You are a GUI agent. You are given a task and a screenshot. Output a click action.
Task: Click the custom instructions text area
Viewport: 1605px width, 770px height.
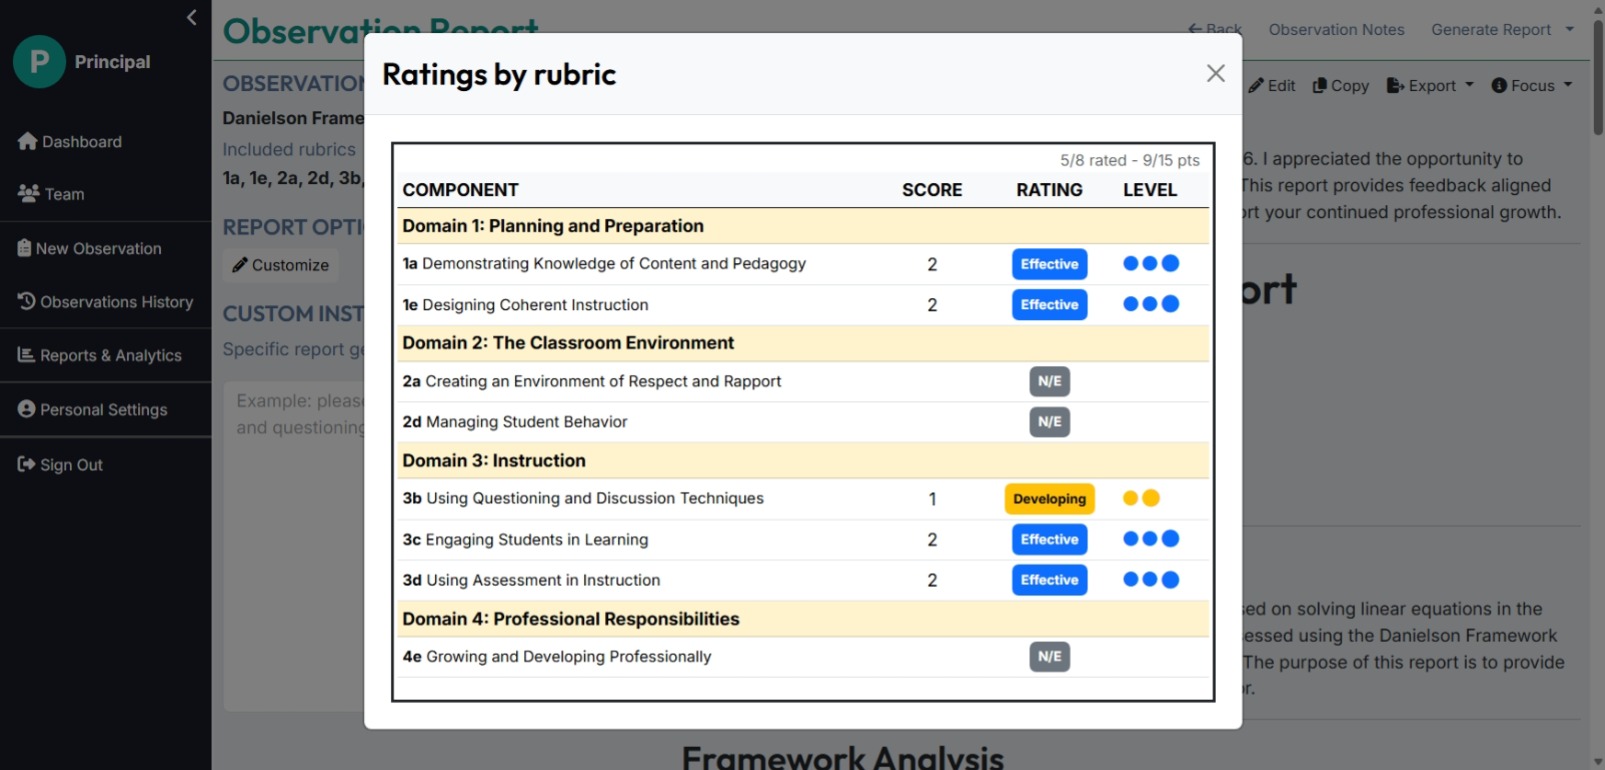pos(296,546)
